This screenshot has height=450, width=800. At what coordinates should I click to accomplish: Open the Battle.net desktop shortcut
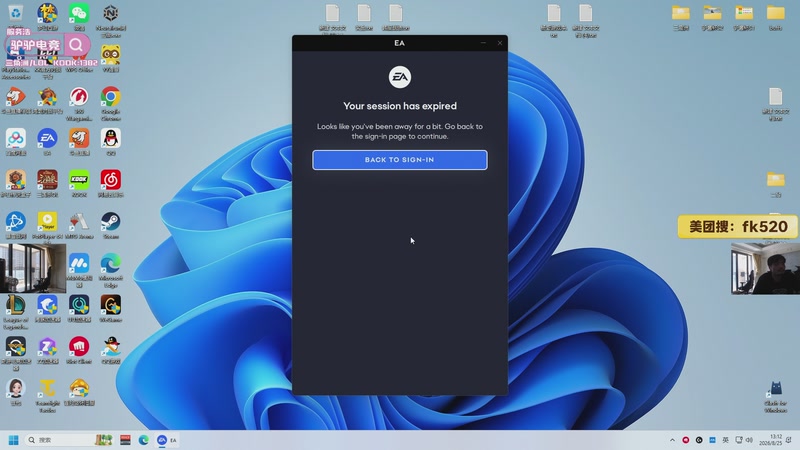pyautogui.click(x=15, y=221)
